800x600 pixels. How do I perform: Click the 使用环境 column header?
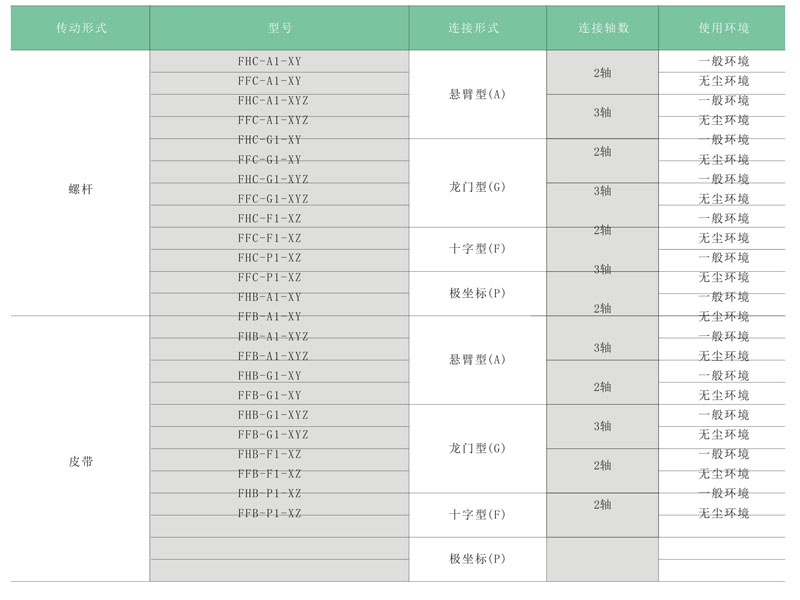[x=723, y=28]
